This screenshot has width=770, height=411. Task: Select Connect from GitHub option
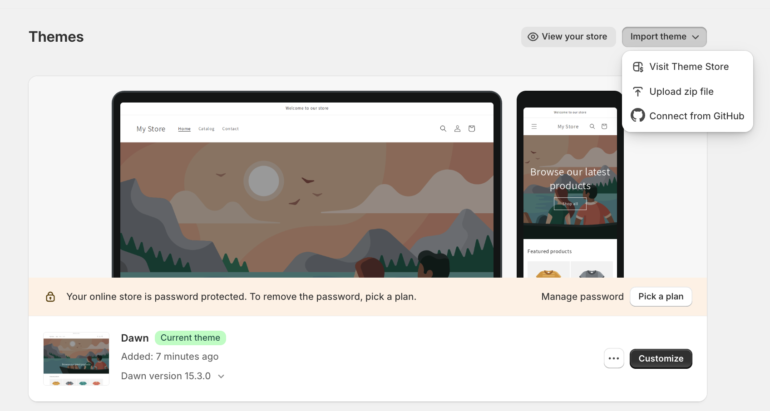[687, 116]
